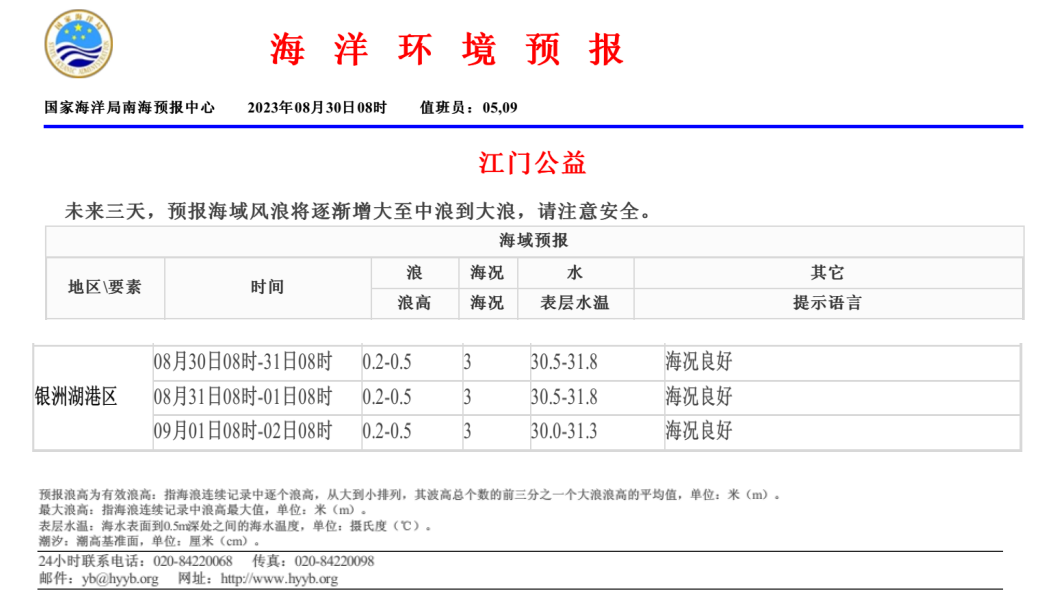Select the fax number 020-84220098
Viewport: 1062px width, 611px height.
(x=334, y=562)
